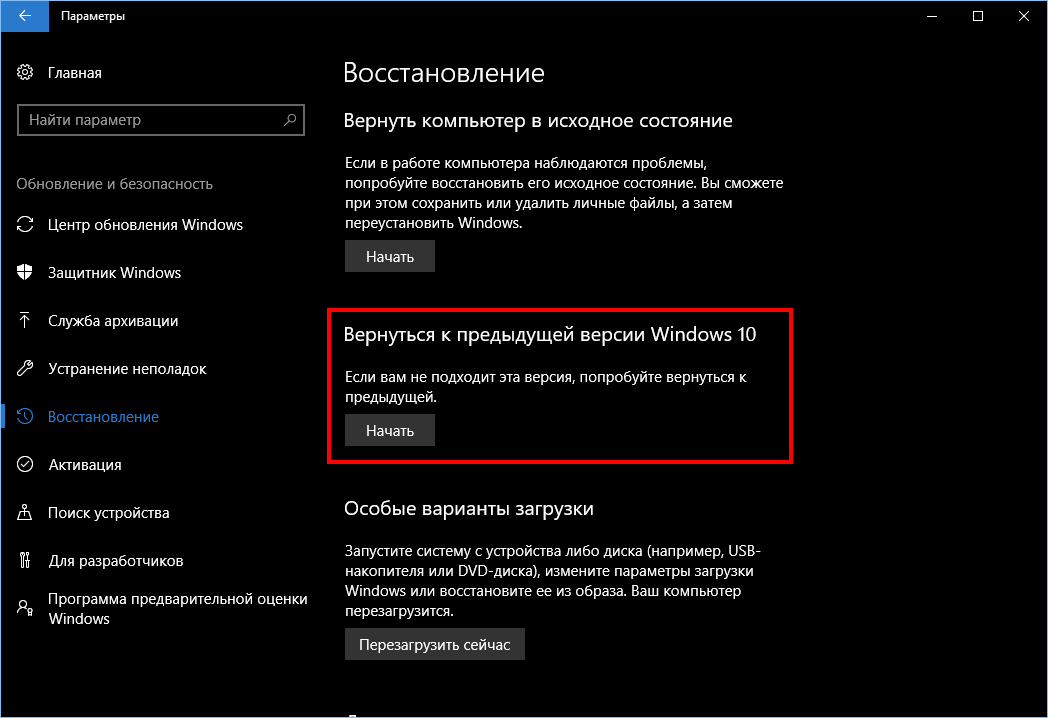Click the Поиск устройства locator icon

[x=27, y=512]
